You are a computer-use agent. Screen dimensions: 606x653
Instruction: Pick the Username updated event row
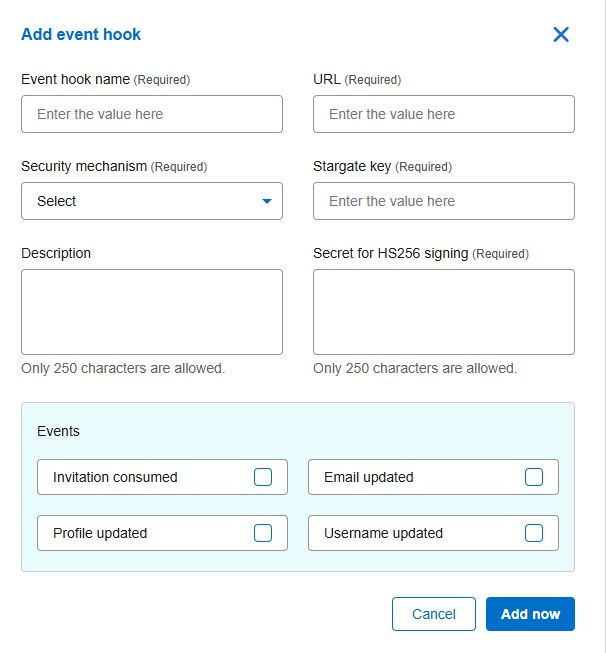[433, 533]
